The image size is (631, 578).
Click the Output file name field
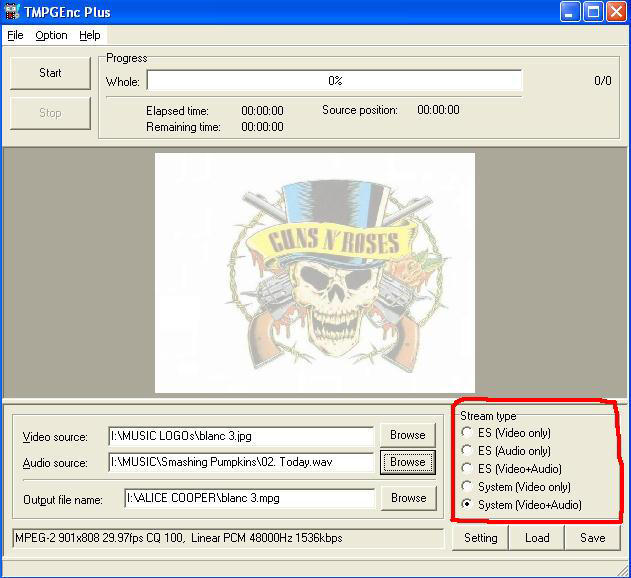click(x=249, y=498)
